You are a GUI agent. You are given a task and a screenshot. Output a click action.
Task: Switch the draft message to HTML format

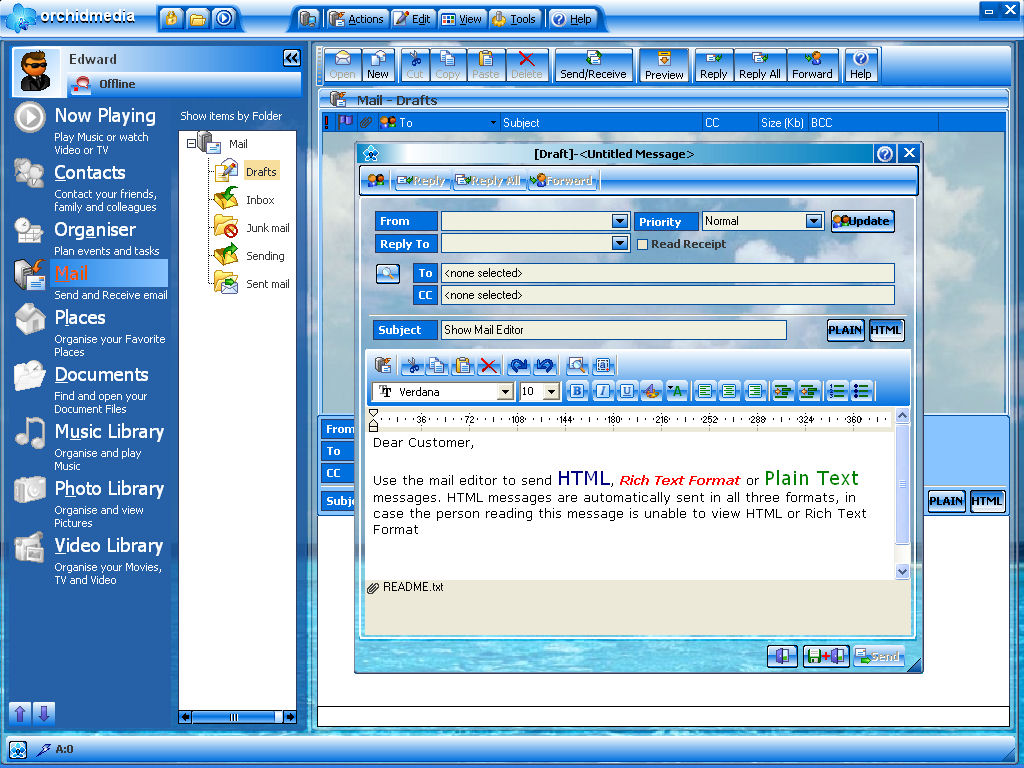pyautogui.click(x=886, y=330)
